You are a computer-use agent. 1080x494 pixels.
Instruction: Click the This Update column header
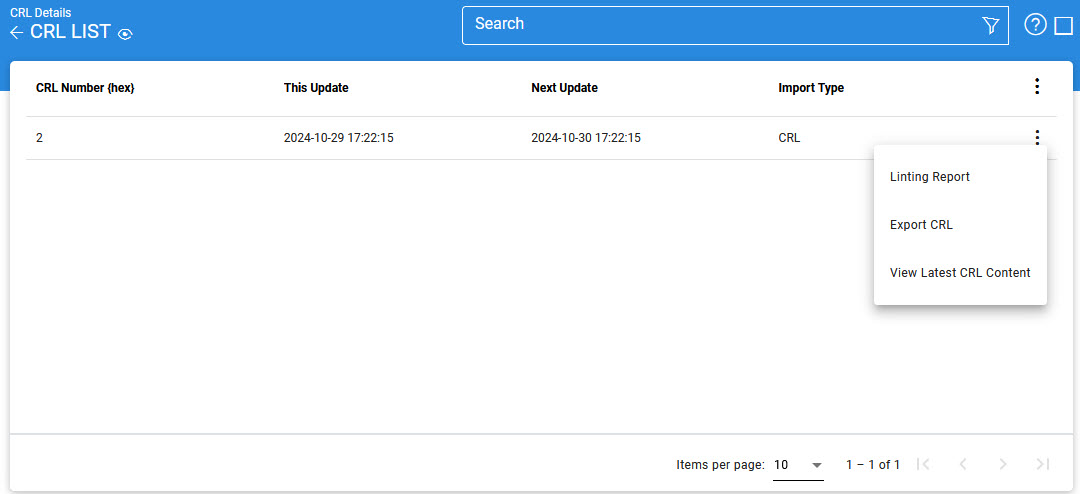(316, 88)
